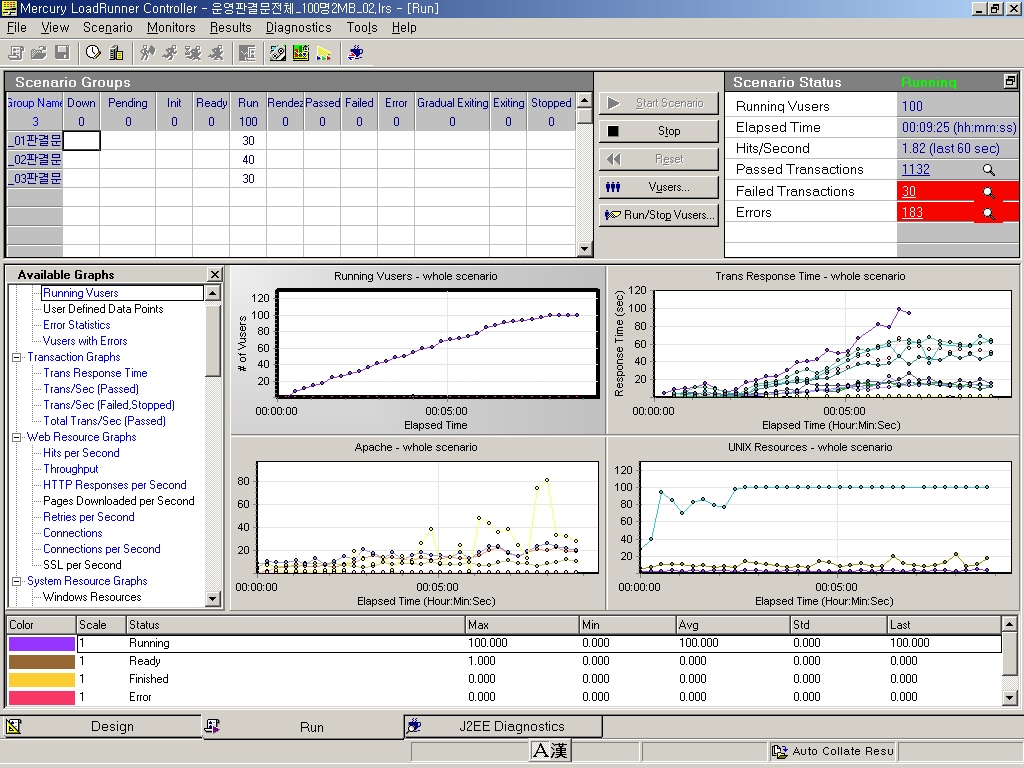Screen dimensions: 1024x768
Task: Open the Monitors menu
Action: (x=171, y=27)
